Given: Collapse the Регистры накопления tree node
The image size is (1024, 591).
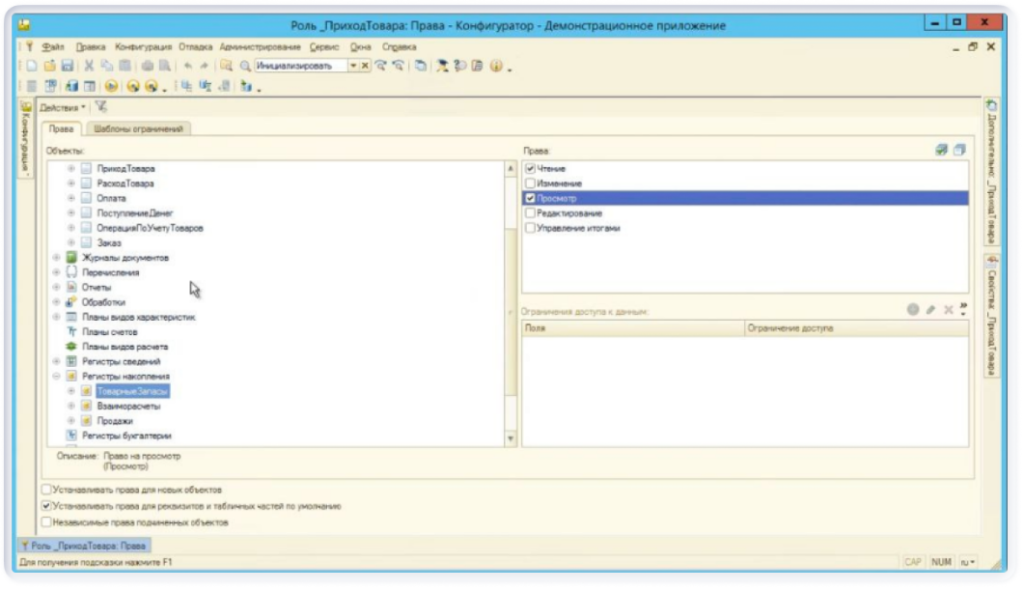Looking at the screenshot, I should 56,376.
